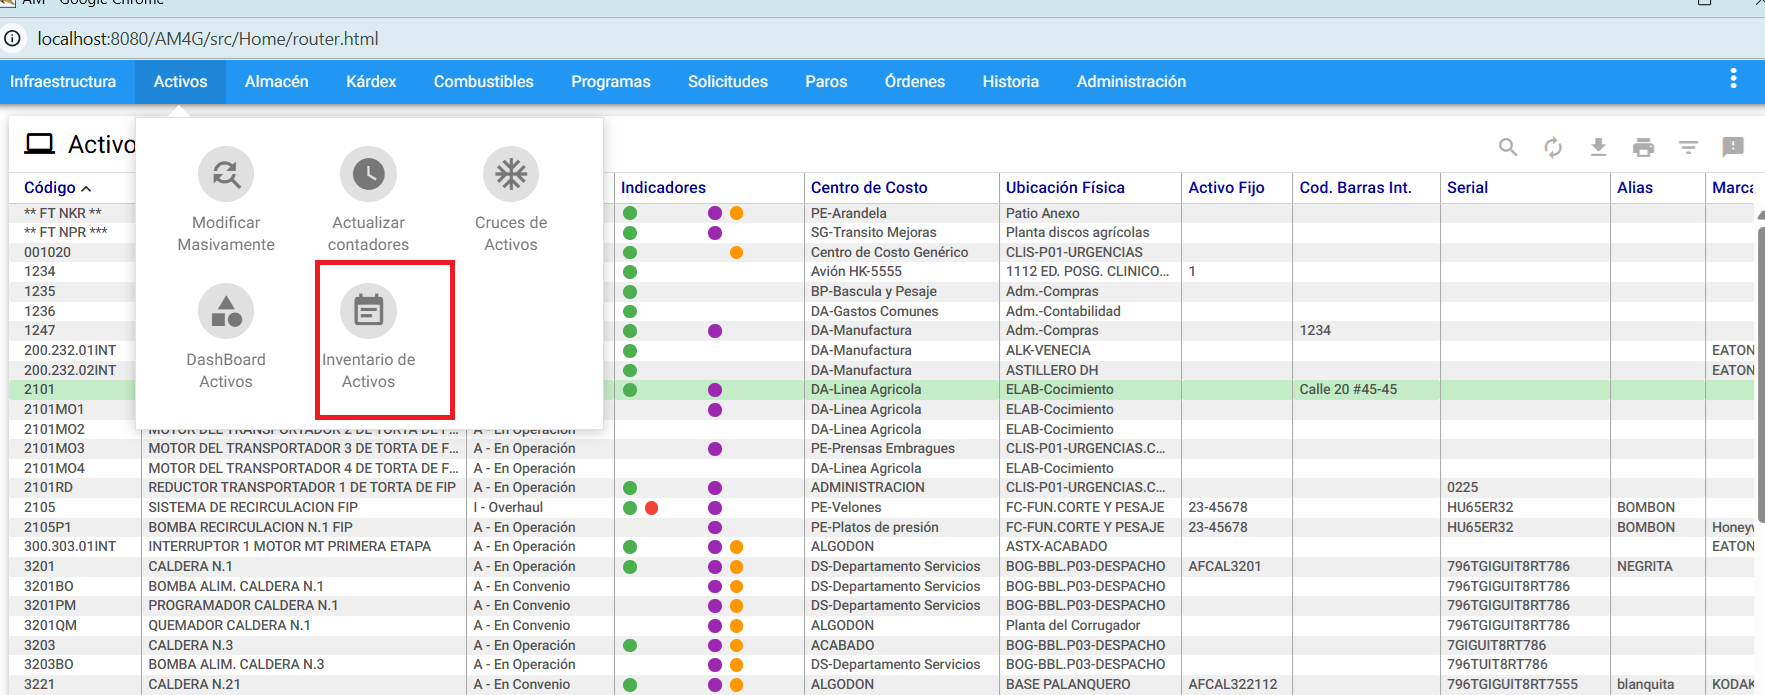The image size is (1765, 695).
Task: Open Actualizar contadores clock icon
Action: (368, 174)
